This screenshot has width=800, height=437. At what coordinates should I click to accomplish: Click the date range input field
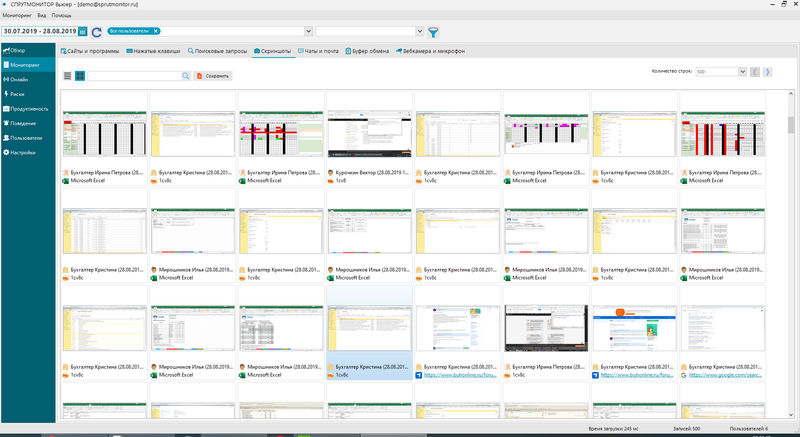point(39,31)
